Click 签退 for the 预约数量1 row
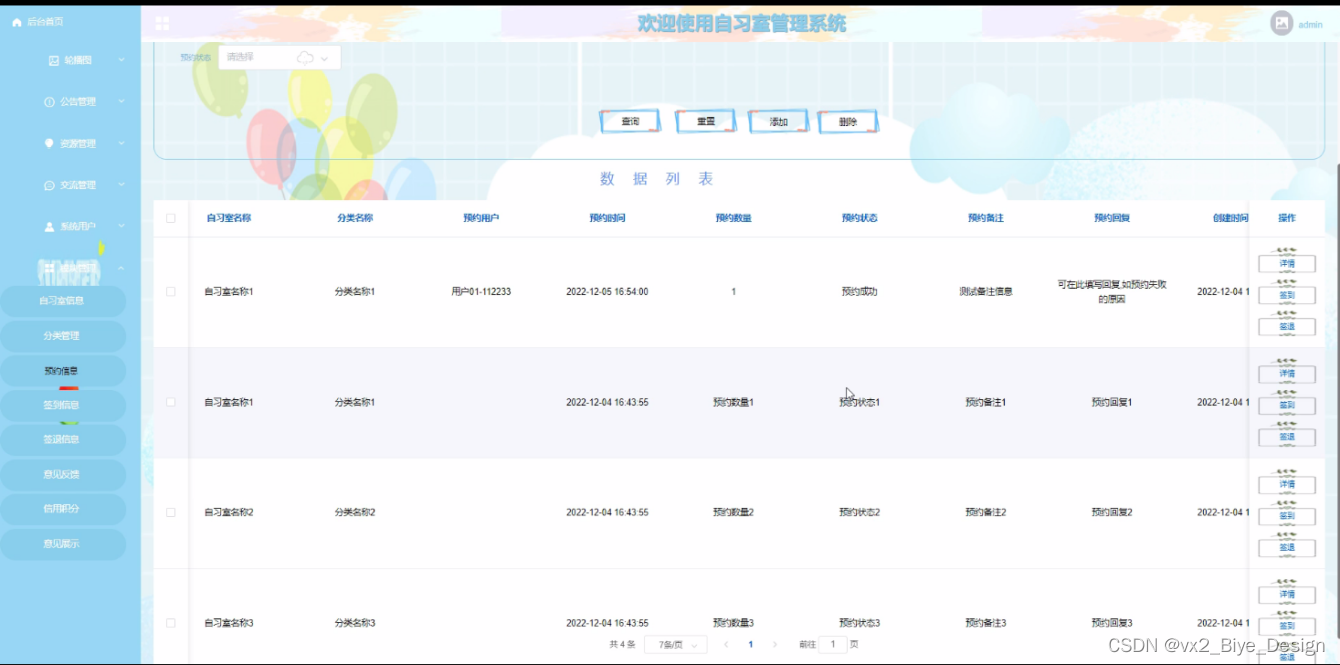 (x=1287, y=437)
